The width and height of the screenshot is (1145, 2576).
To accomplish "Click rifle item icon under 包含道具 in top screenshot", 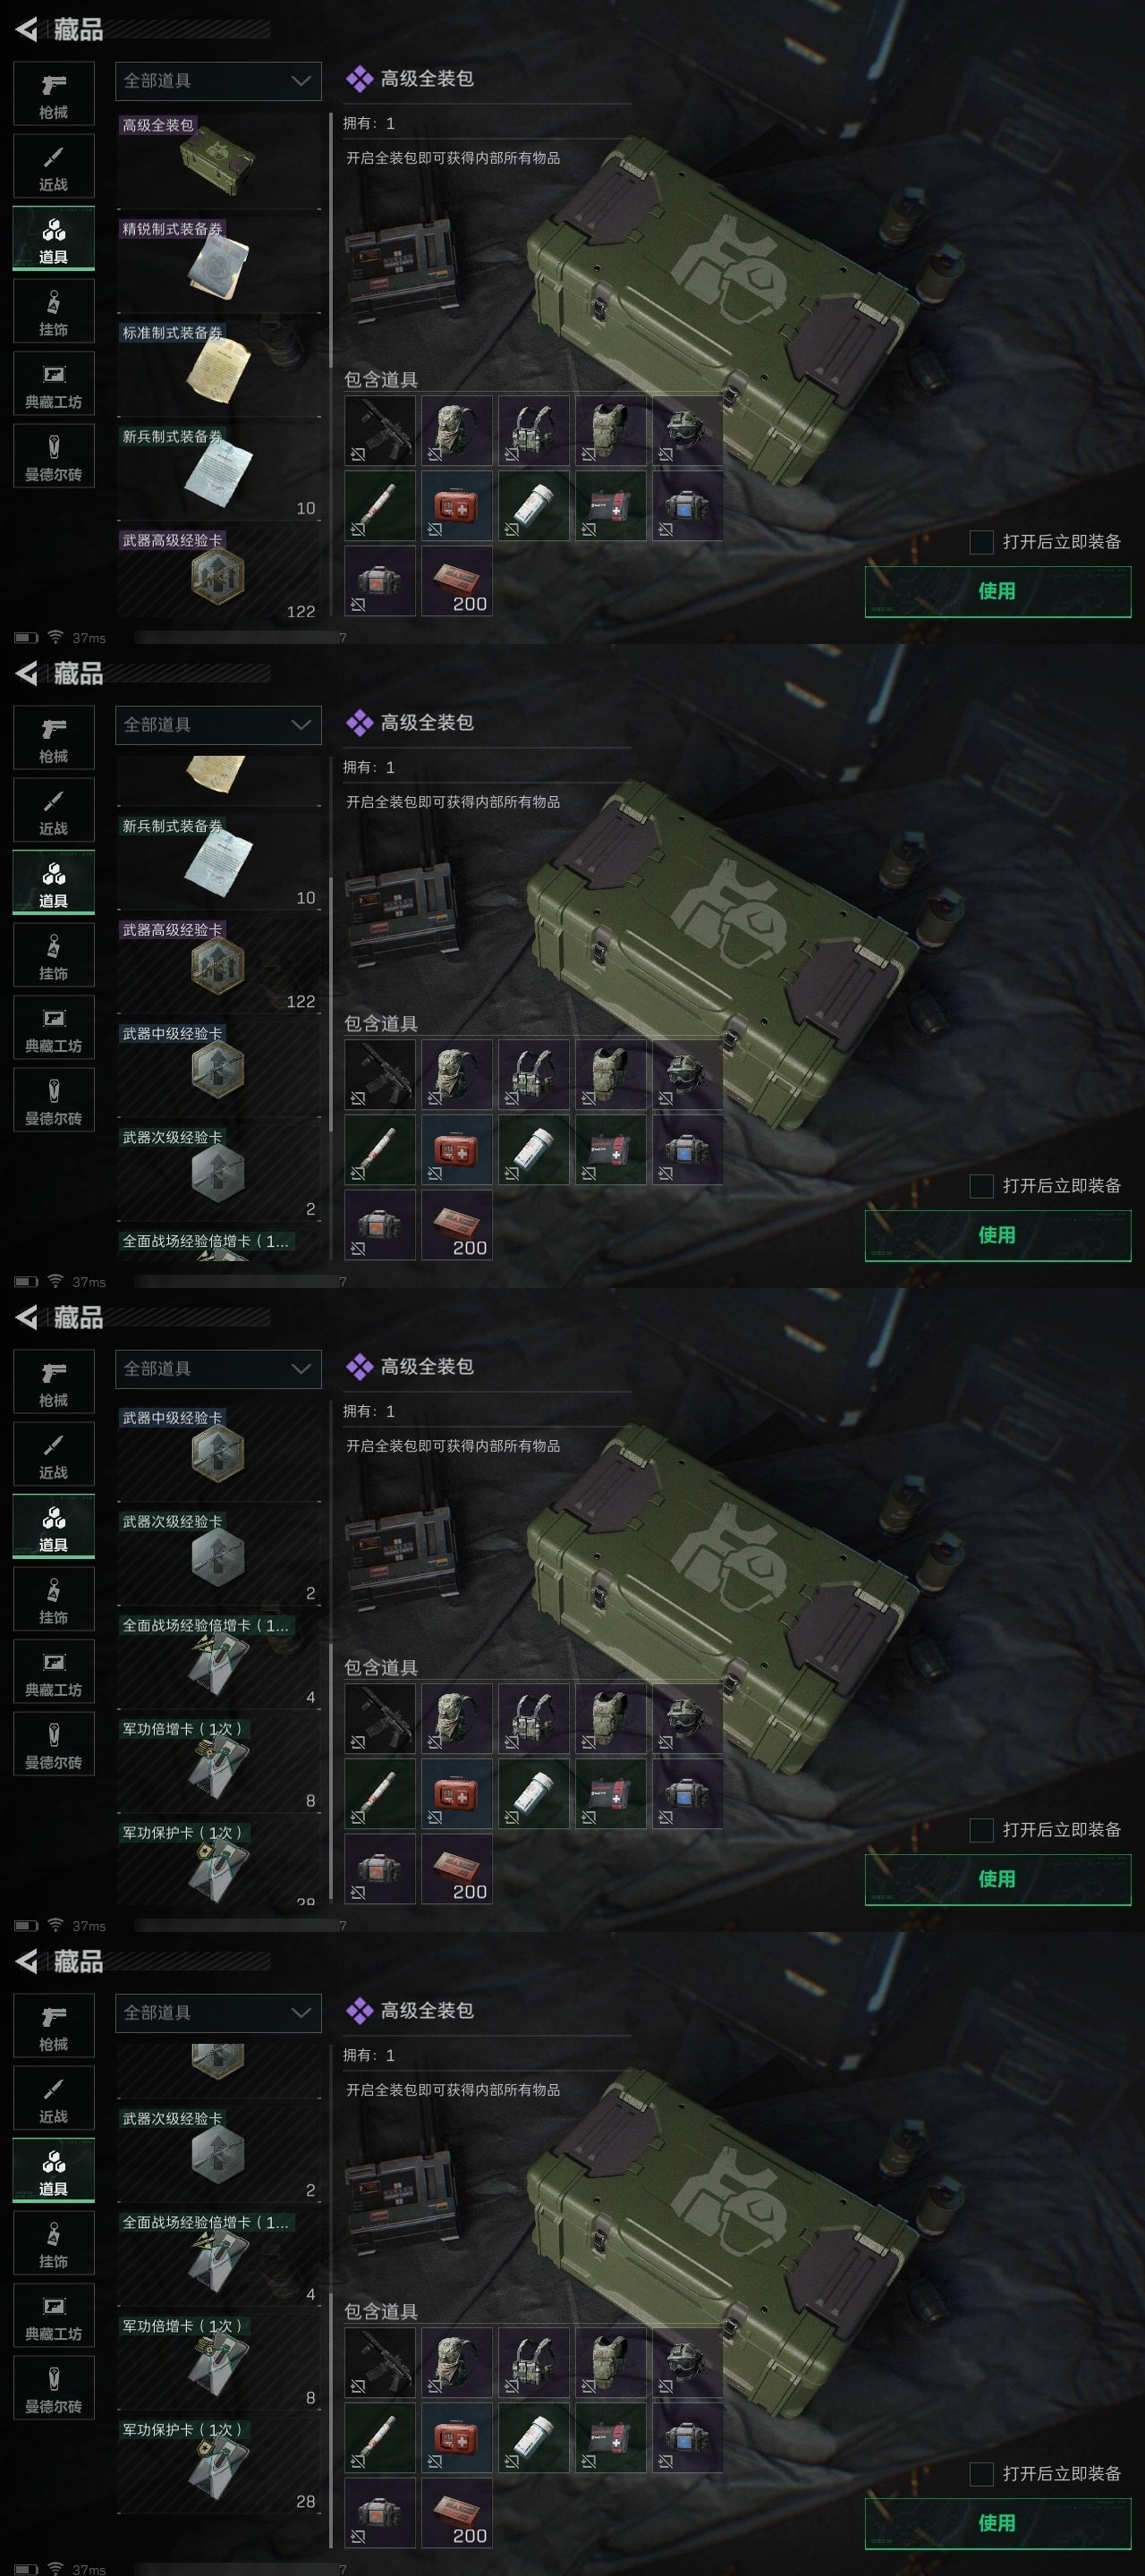I will pyautogui.click(x=380, y=431).
